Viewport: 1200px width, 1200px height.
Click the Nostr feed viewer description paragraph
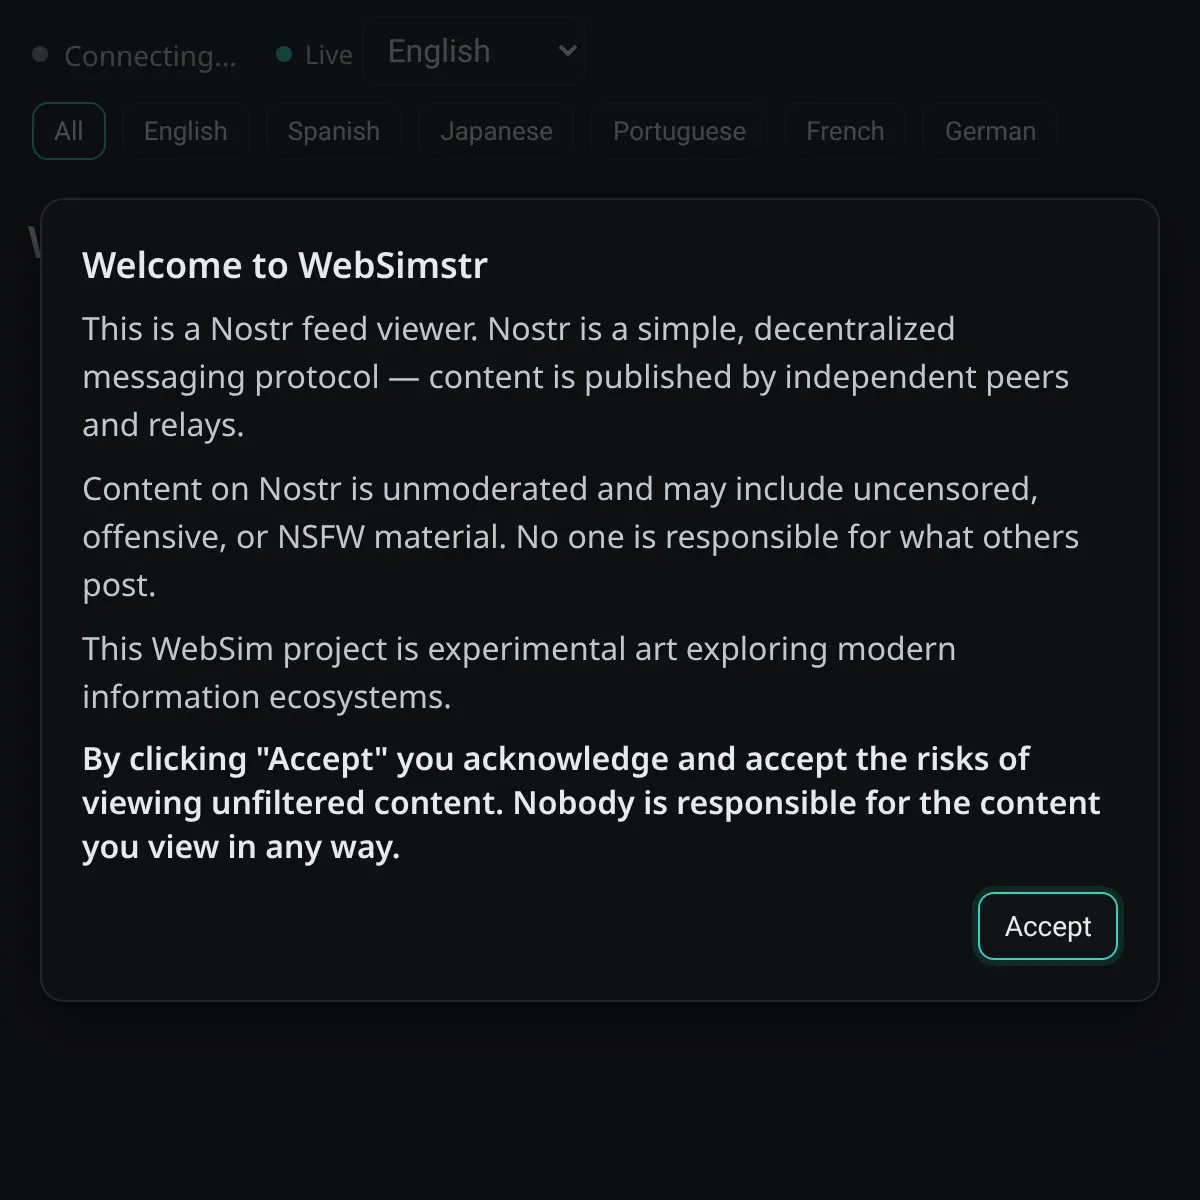click(x=575, y=377)
